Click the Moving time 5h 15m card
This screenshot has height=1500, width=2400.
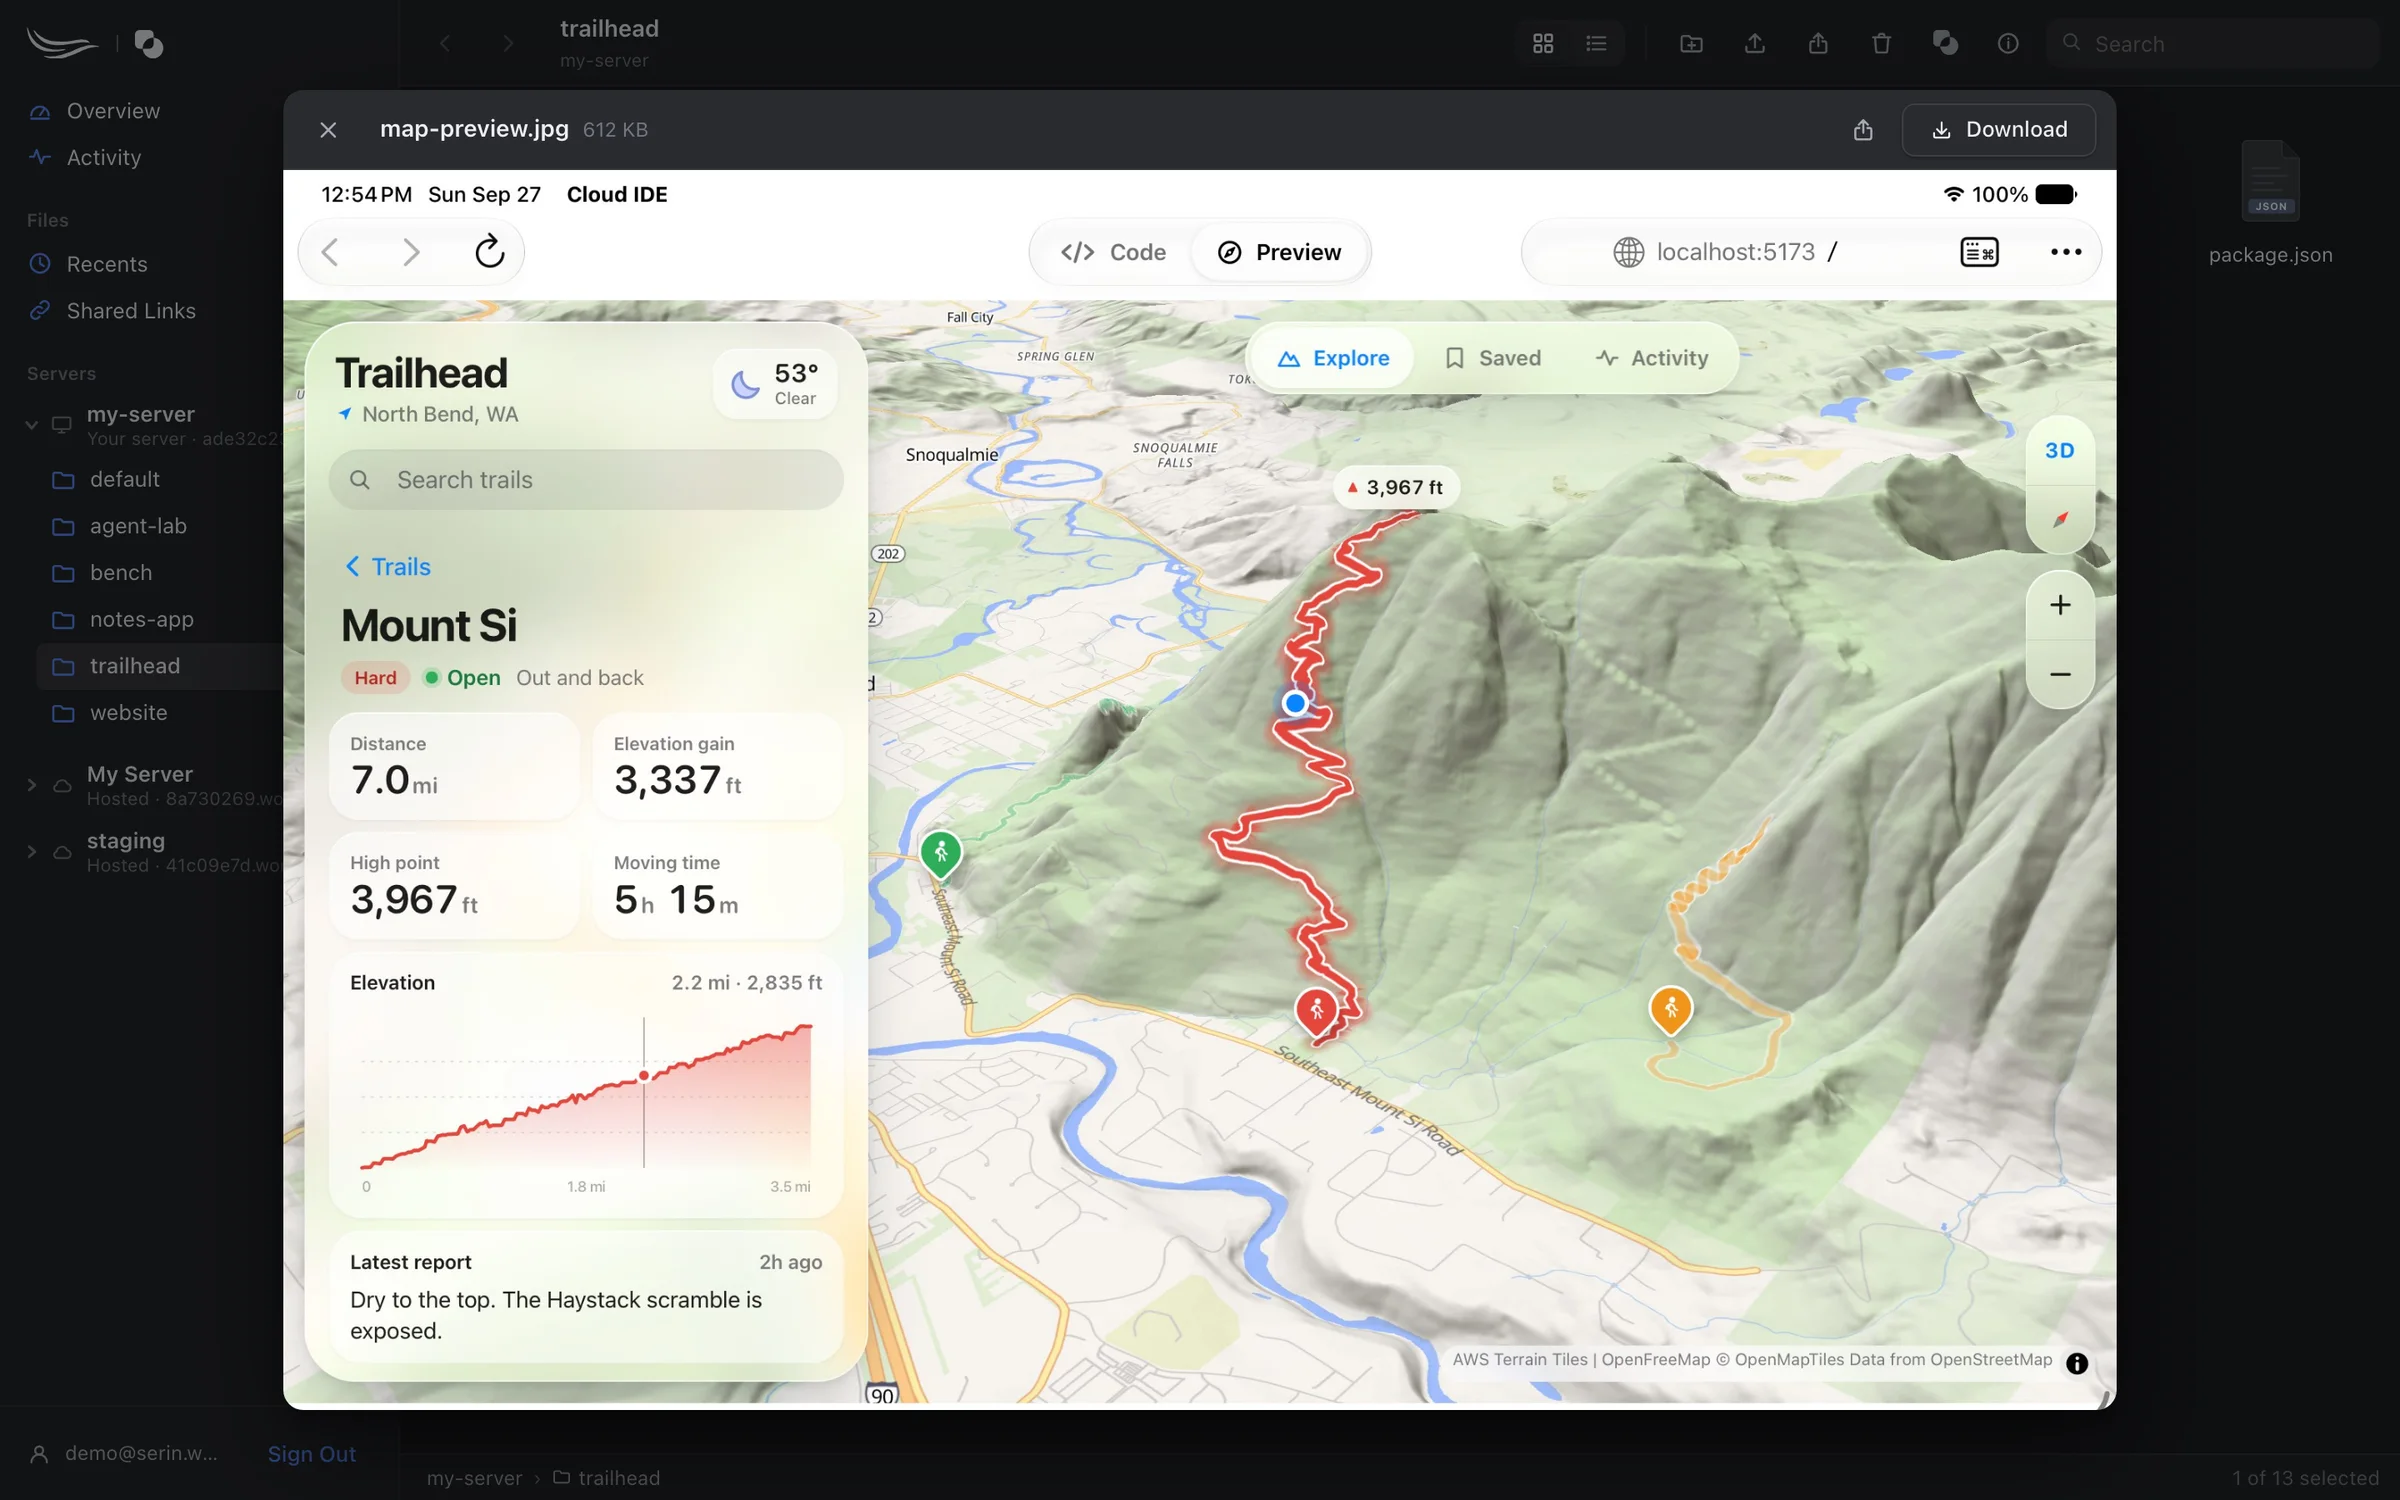[718, 887]
